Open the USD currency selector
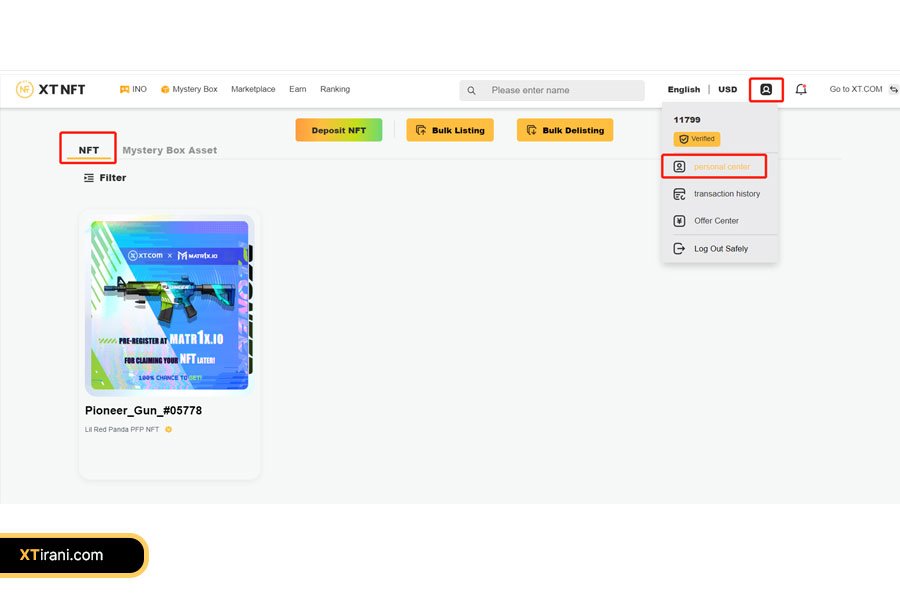Image resolution: width=900 pixels, height=600 pixels. click(x=727, y=89)
